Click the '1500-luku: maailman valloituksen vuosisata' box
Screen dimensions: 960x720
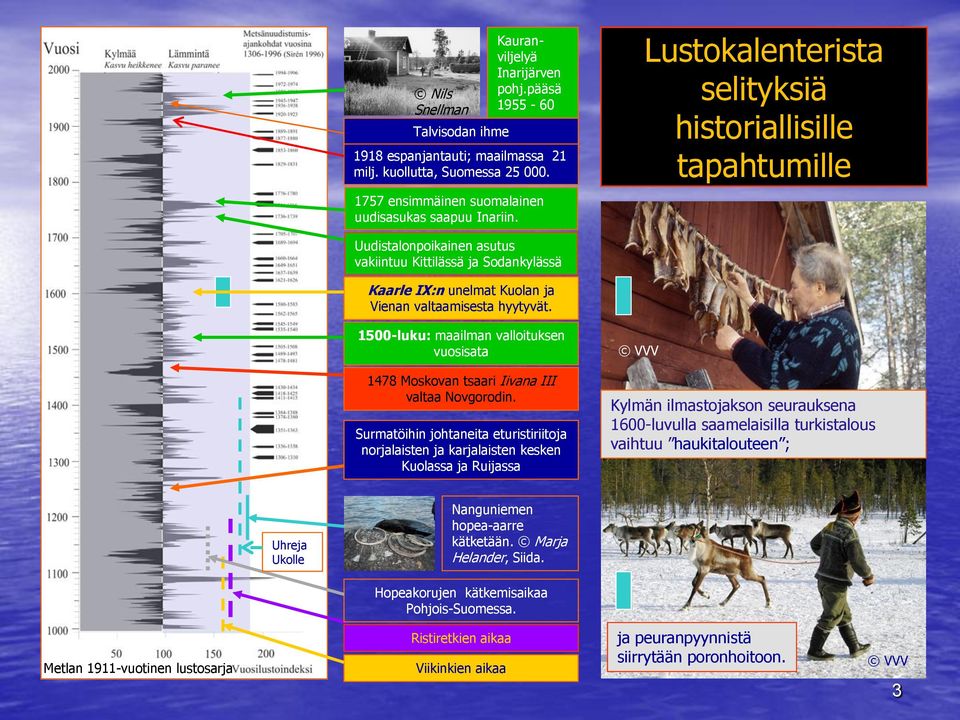click(x=461, y=343)
